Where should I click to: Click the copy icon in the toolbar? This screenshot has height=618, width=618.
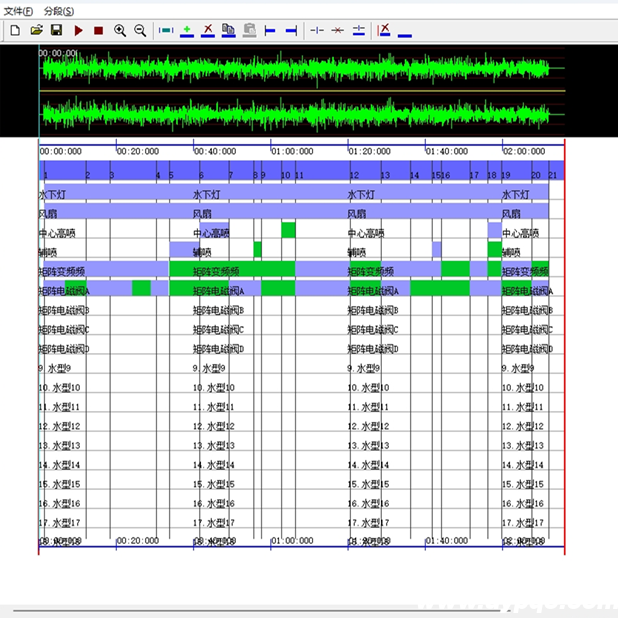229,31
